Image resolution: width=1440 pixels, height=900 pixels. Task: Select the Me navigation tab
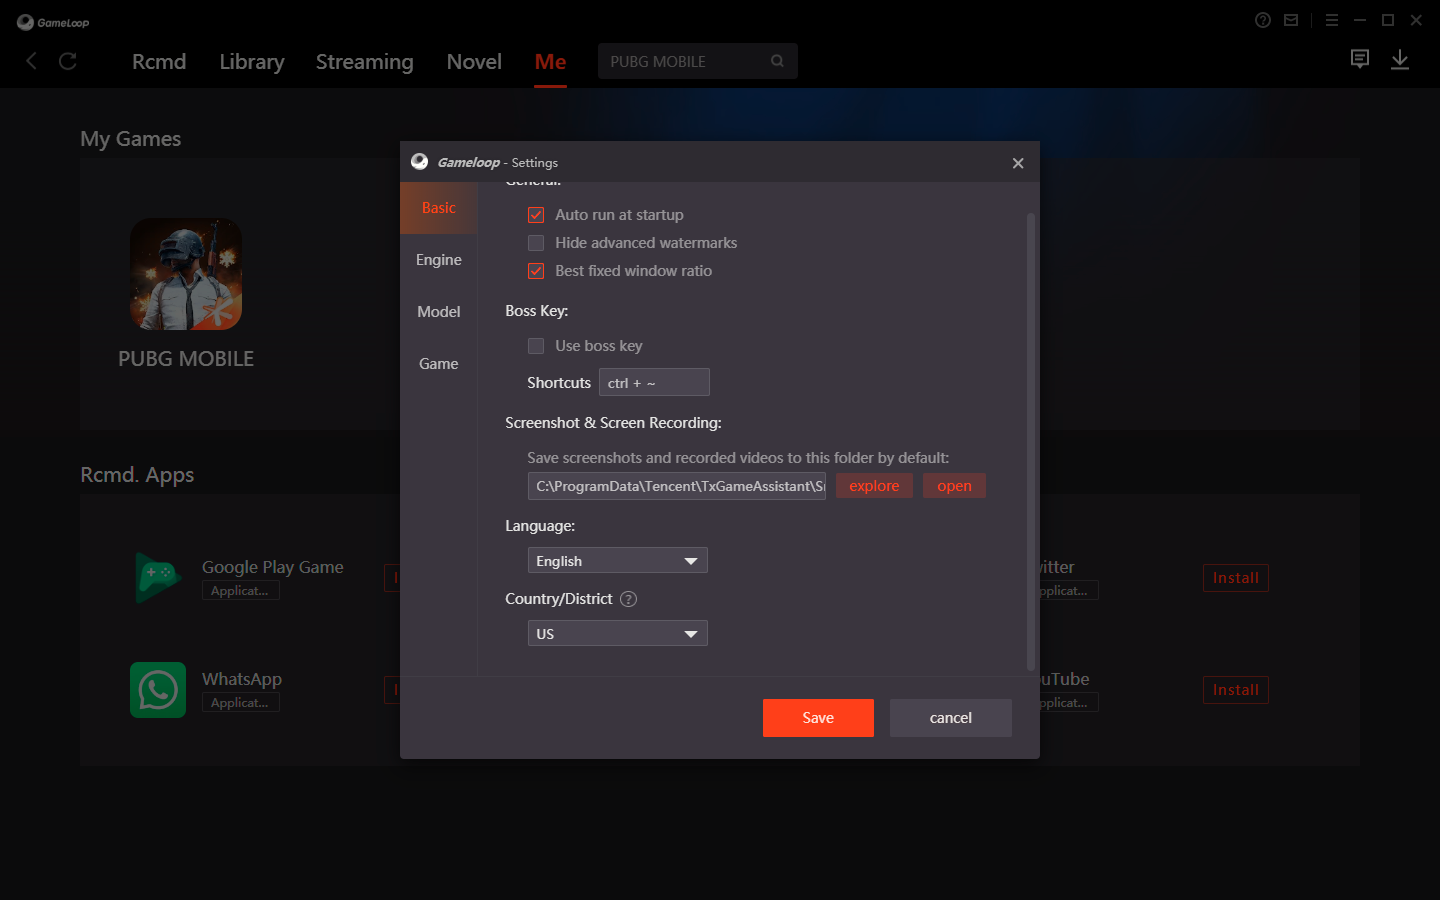point(550,62)
